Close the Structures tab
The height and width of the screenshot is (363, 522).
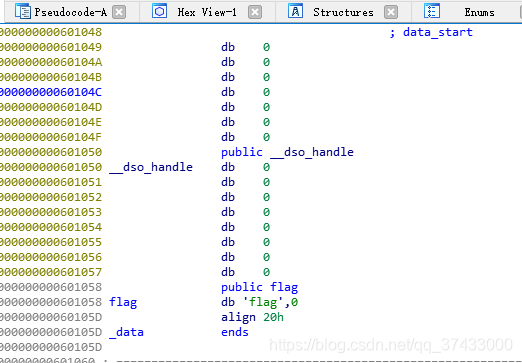(391, 12)
